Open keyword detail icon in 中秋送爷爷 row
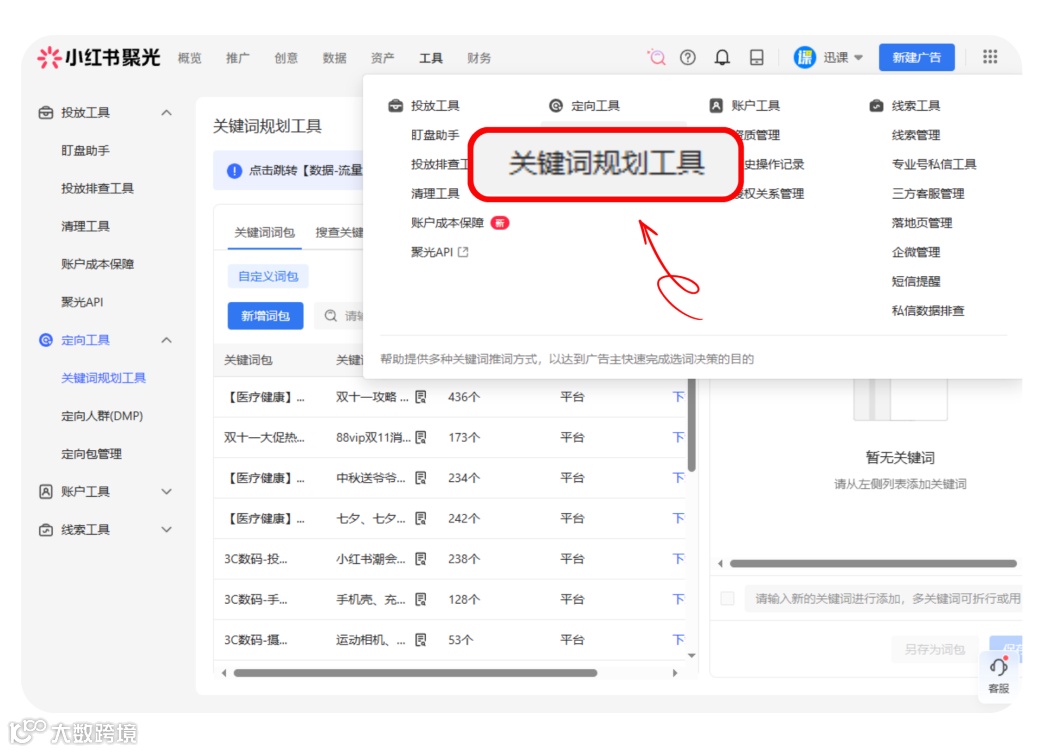This screenshot has height=752, width=1057. 421,478
